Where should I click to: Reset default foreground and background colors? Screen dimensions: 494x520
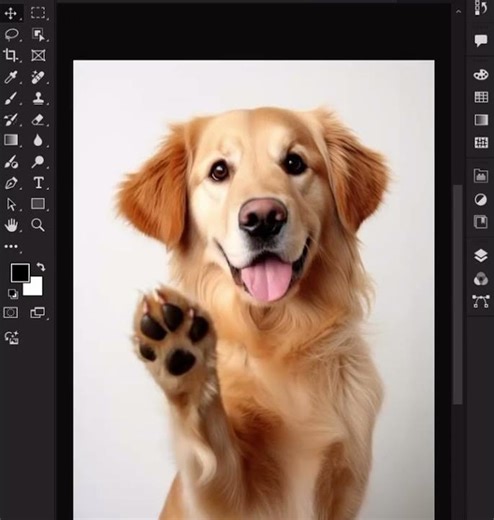[13, 294]
